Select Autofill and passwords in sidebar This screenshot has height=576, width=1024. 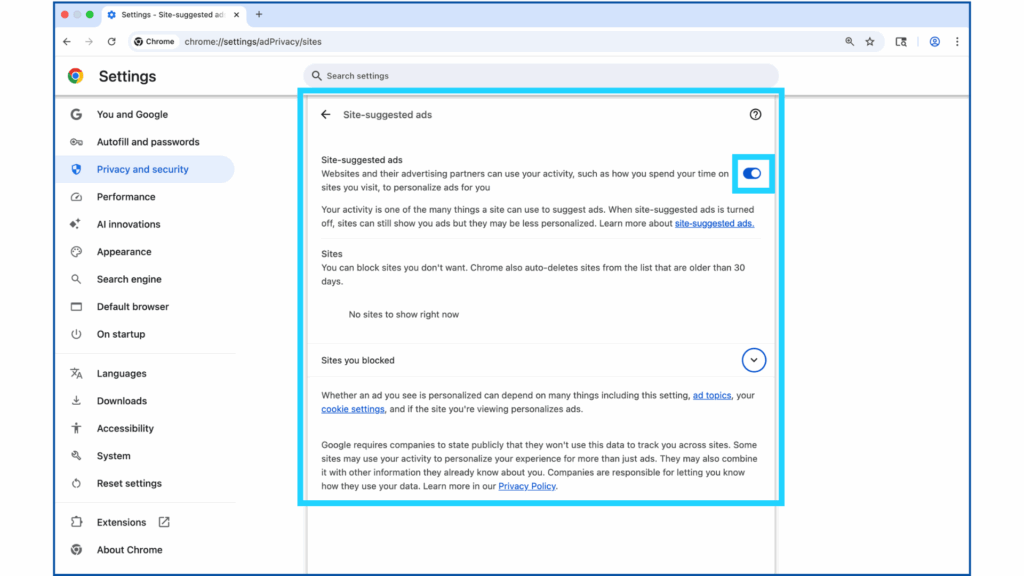148,142
